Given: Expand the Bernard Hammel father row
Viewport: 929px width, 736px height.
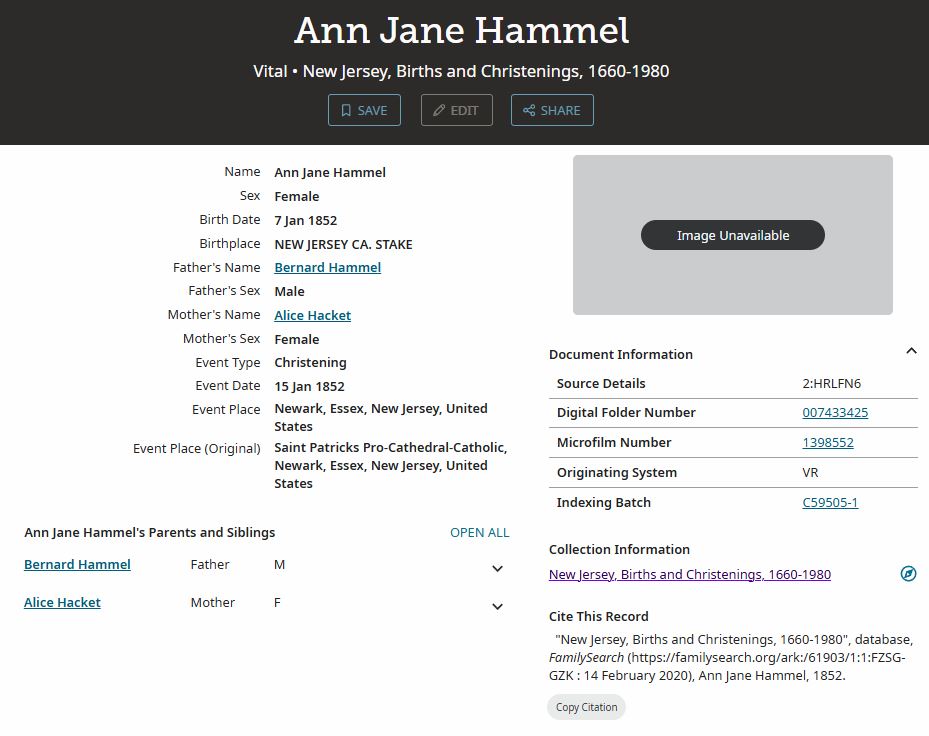Looking at the screenshot, I should [x=497, y=569].
